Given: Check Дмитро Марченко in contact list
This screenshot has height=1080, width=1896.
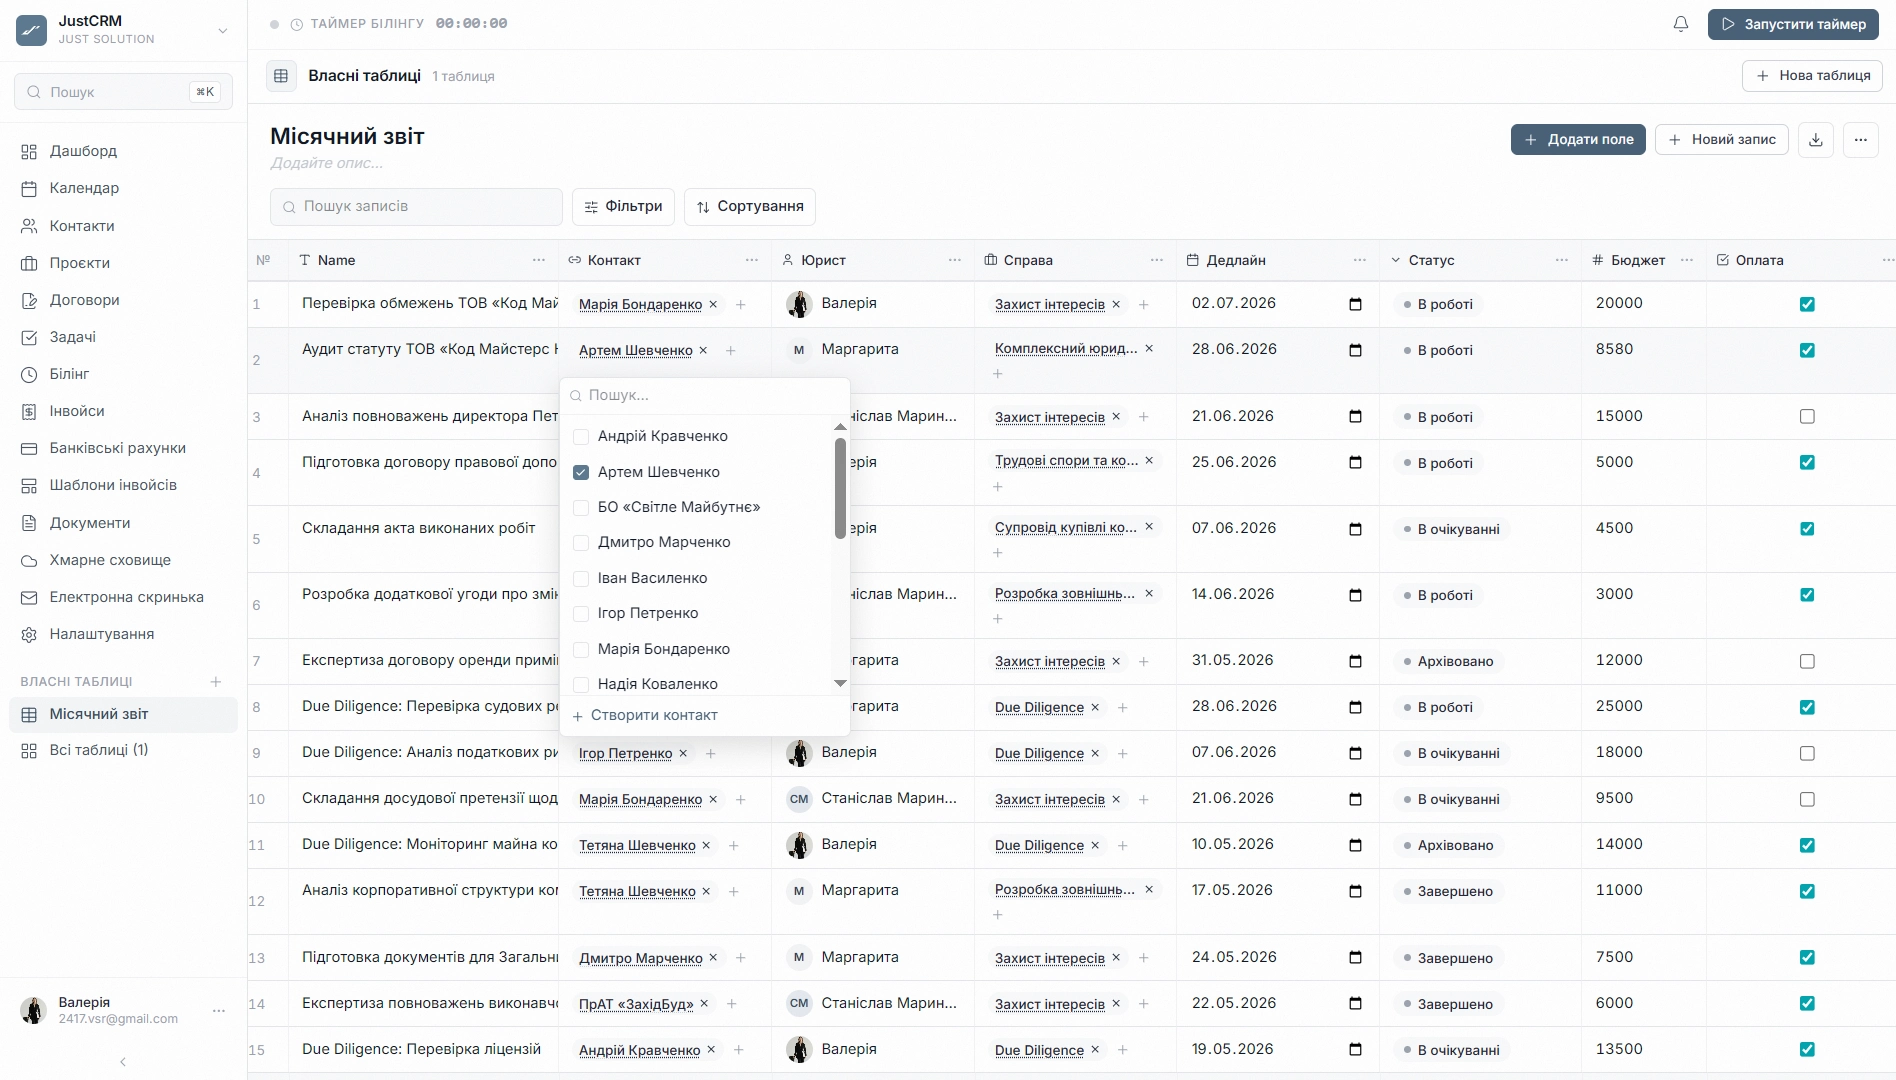Looking at the screenshot, I should [581, 542].
